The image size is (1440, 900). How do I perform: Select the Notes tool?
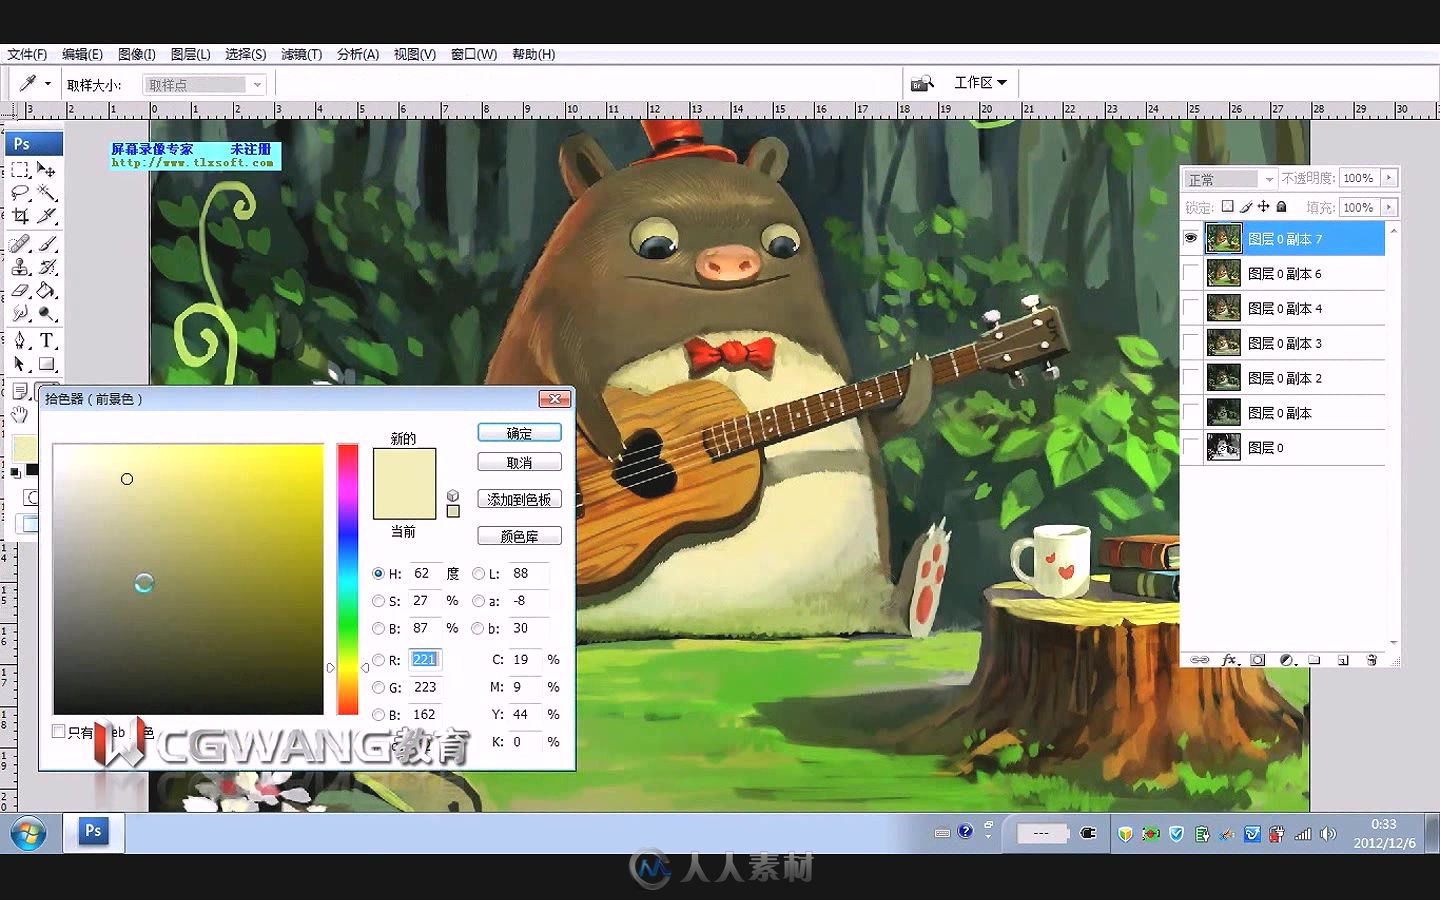pos(20,391)
